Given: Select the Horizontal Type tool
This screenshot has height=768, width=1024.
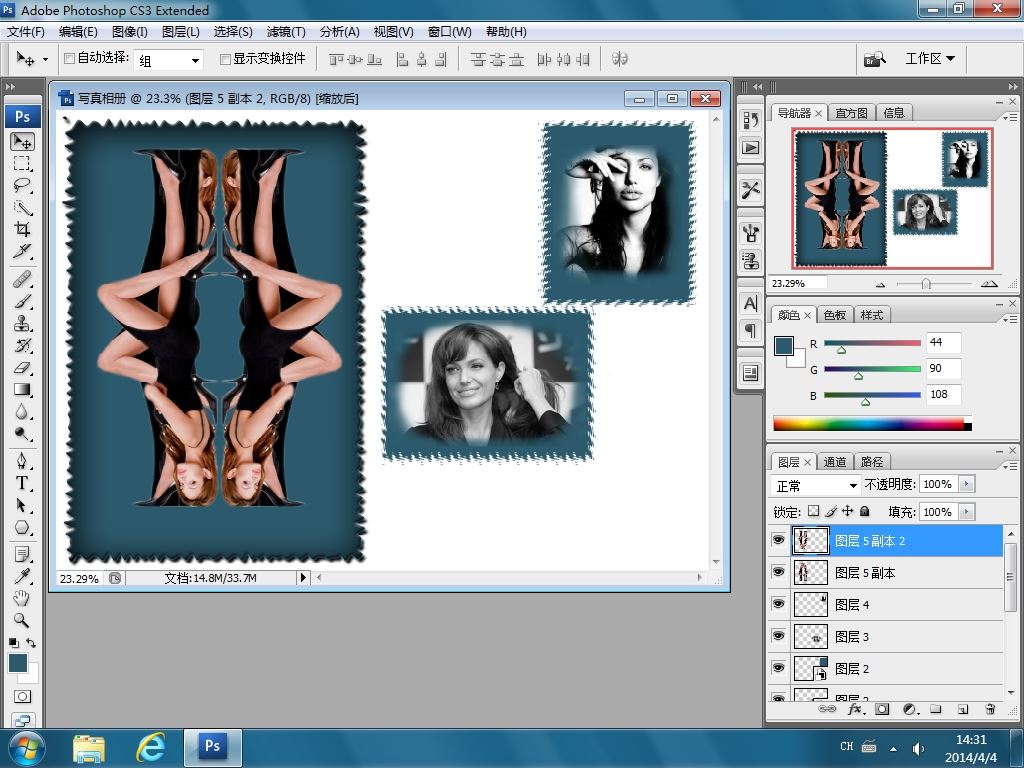Looking at the screenshot, I should click(x=22, y=483).
